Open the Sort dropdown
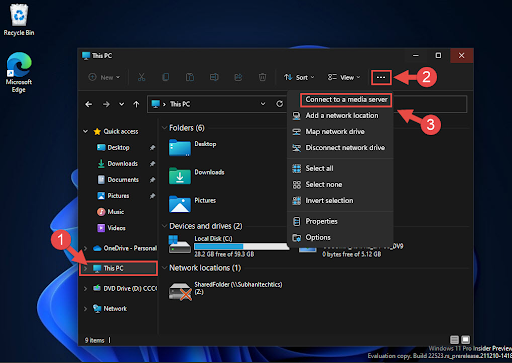The image size is (512, 363). (x=299, y=77)
